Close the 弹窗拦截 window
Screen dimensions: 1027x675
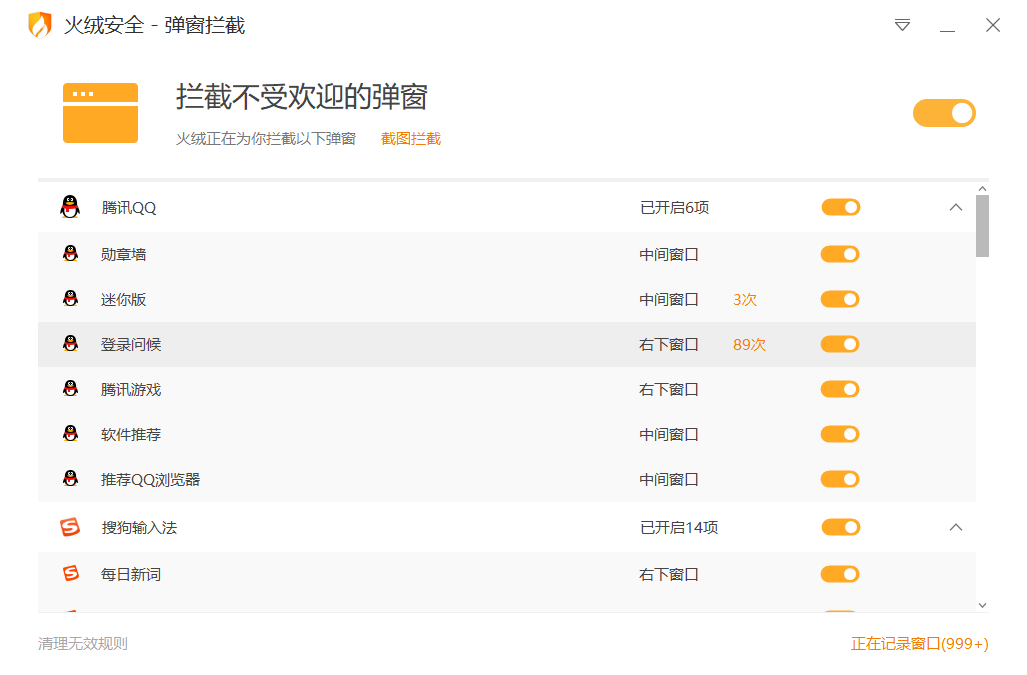pyautogui.click(x=993, y=26)
